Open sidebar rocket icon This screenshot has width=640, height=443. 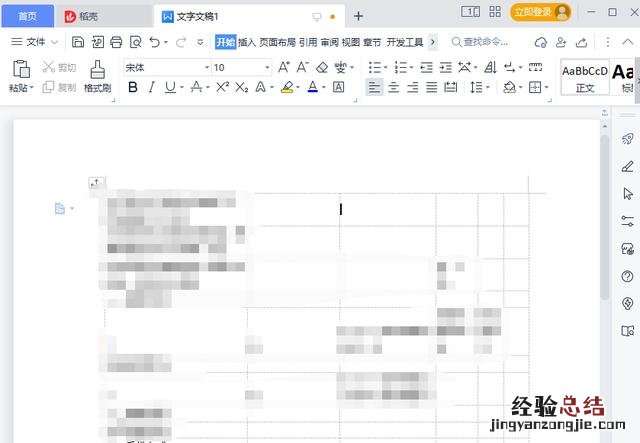627,138
